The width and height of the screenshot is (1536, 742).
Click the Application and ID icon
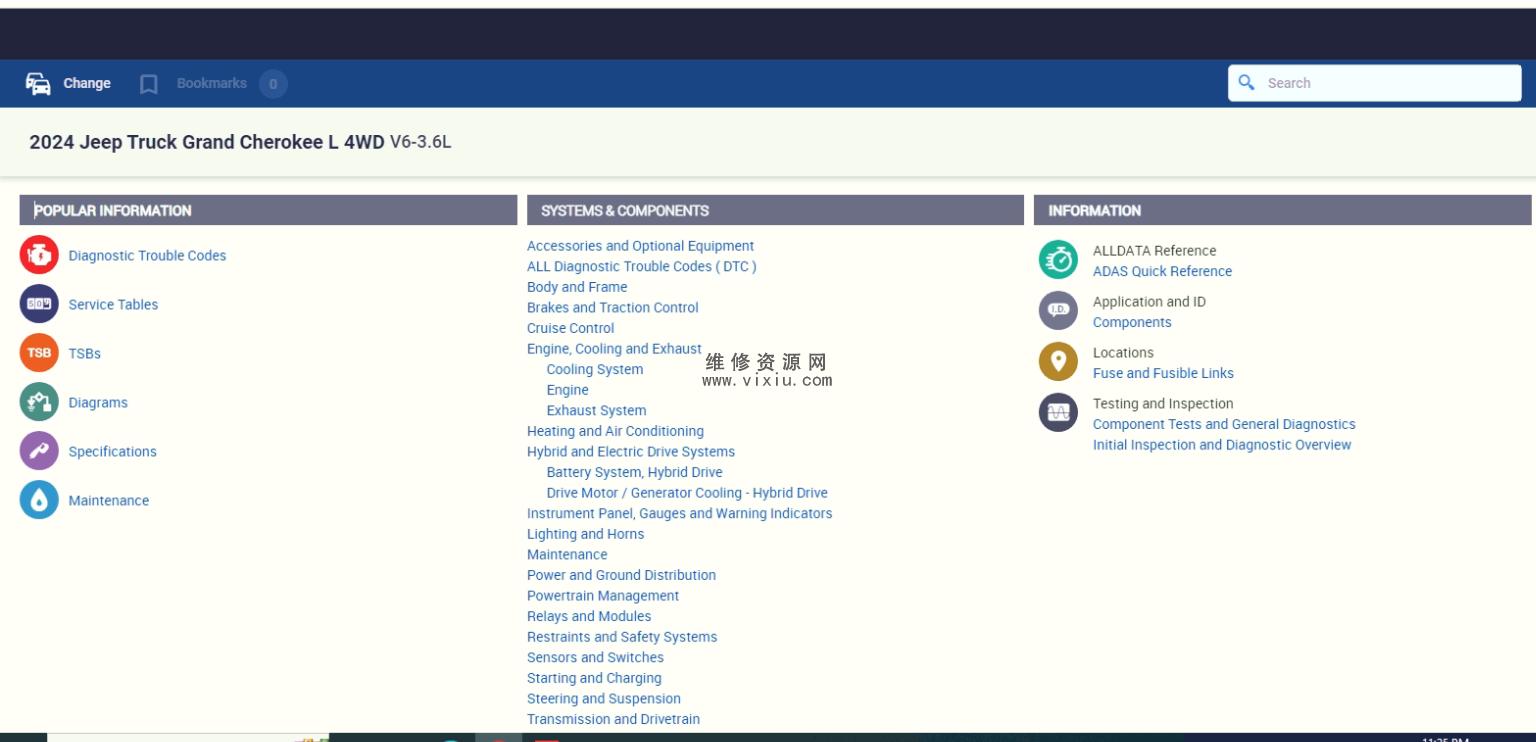(1058, 311)
